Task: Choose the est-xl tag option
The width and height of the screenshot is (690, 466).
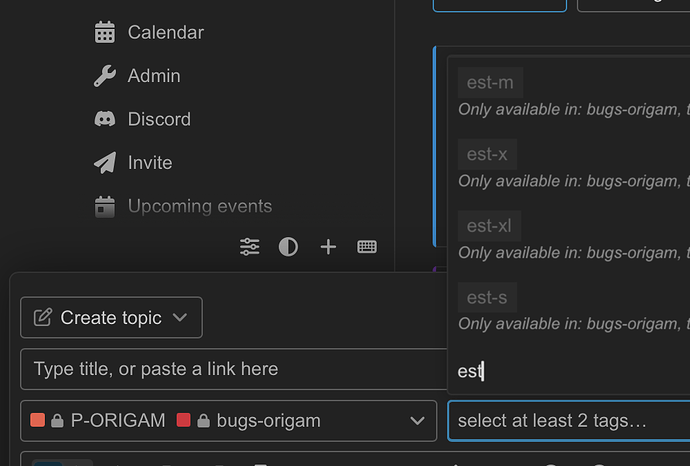Action: [x=489, y=226]
